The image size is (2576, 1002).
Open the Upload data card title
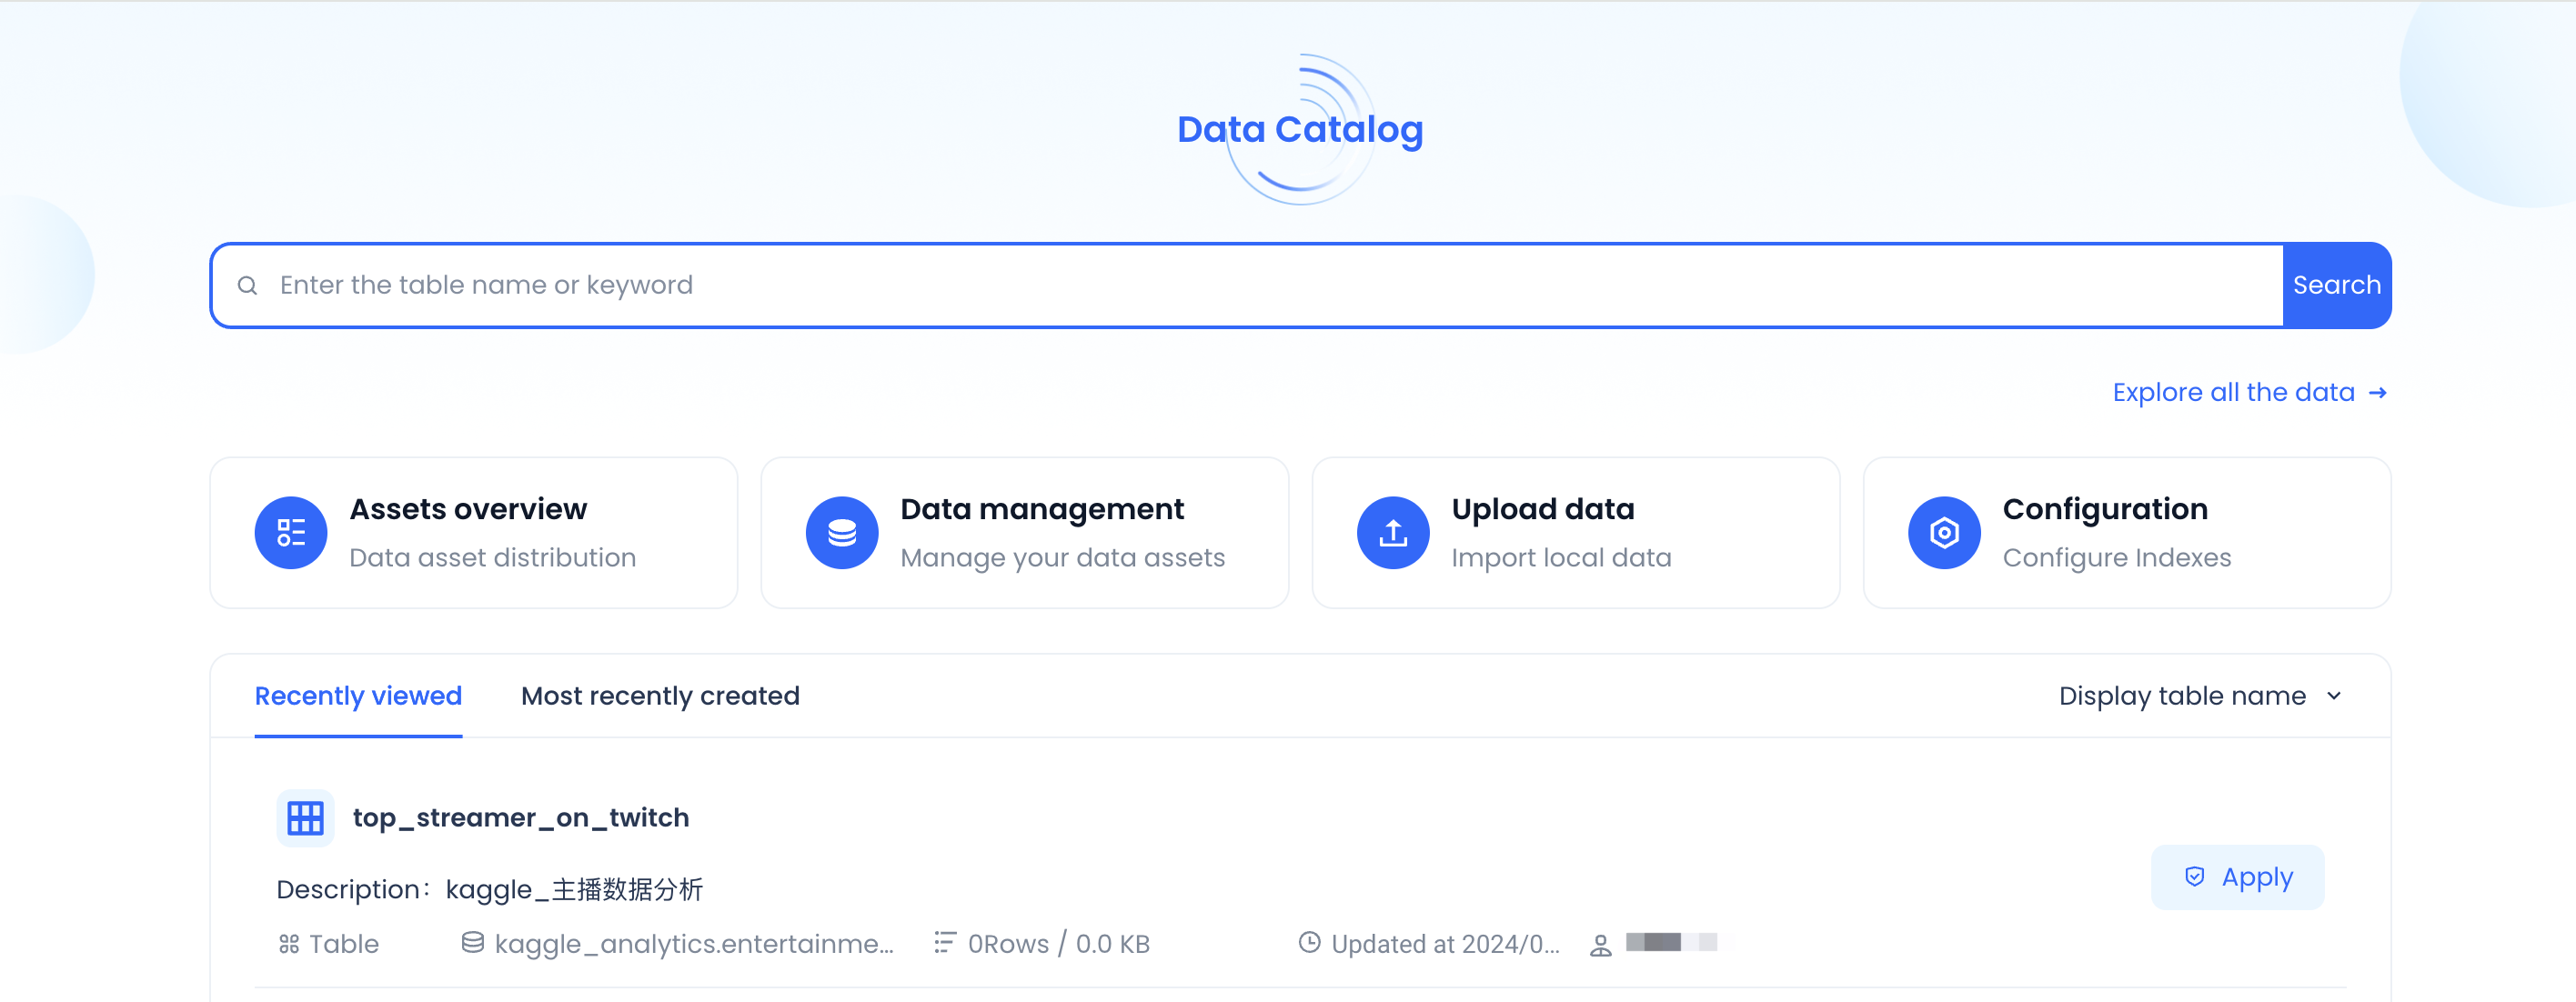click(x=1542, y=509)
